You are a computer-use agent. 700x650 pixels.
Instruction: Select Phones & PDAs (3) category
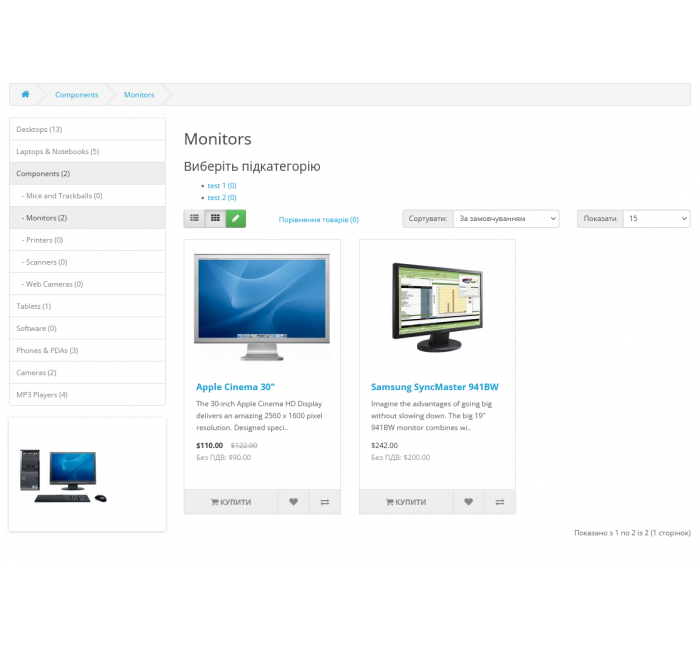click(88, 350)
